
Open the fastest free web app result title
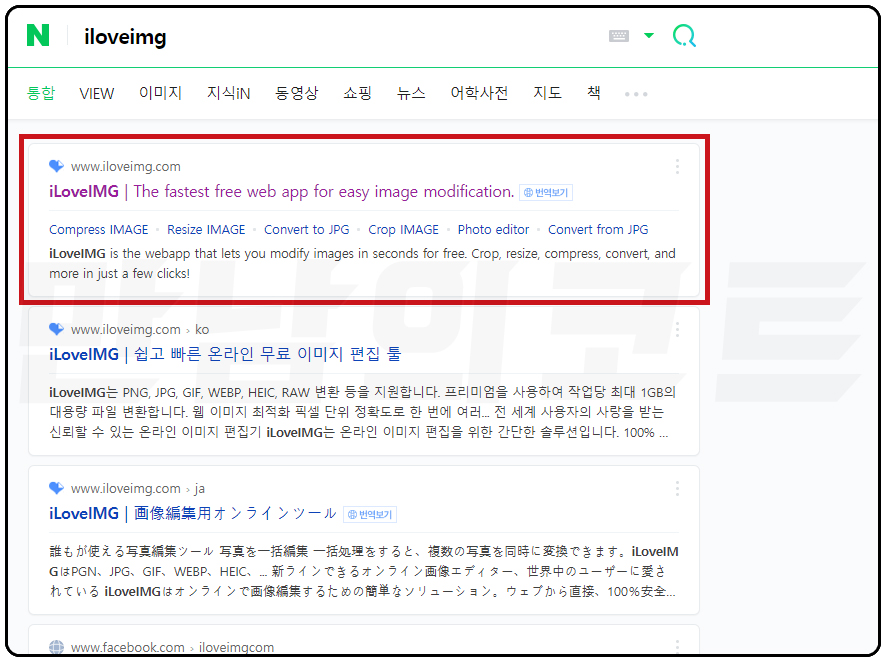(281, 192)
